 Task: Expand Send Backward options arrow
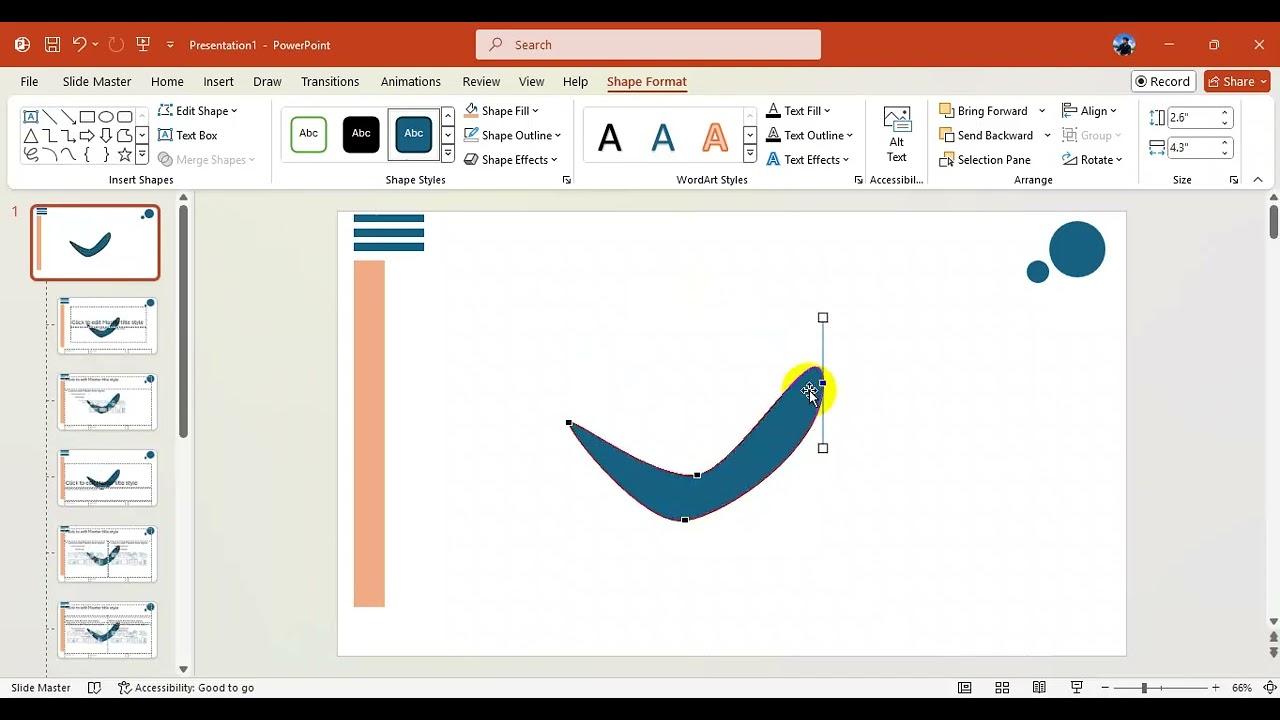pos(1047,135)
